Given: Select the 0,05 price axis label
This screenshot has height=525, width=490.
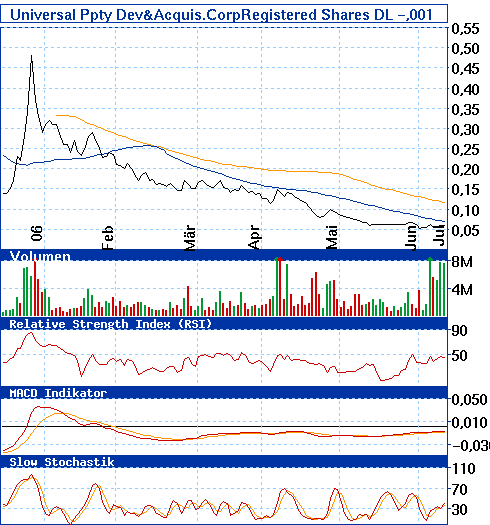Looking at the screenshot, I should [x=466, y=231].
